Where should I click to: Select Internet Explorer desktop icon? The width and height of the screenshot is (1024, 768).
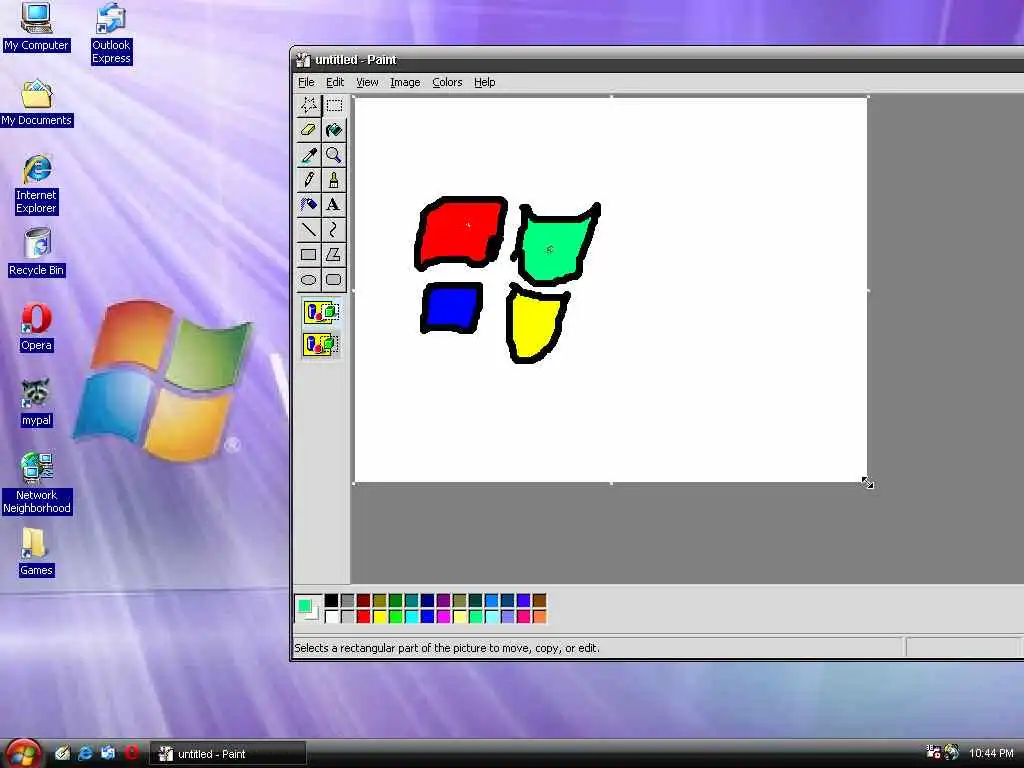pyautogui.click(x=37, y=184)
